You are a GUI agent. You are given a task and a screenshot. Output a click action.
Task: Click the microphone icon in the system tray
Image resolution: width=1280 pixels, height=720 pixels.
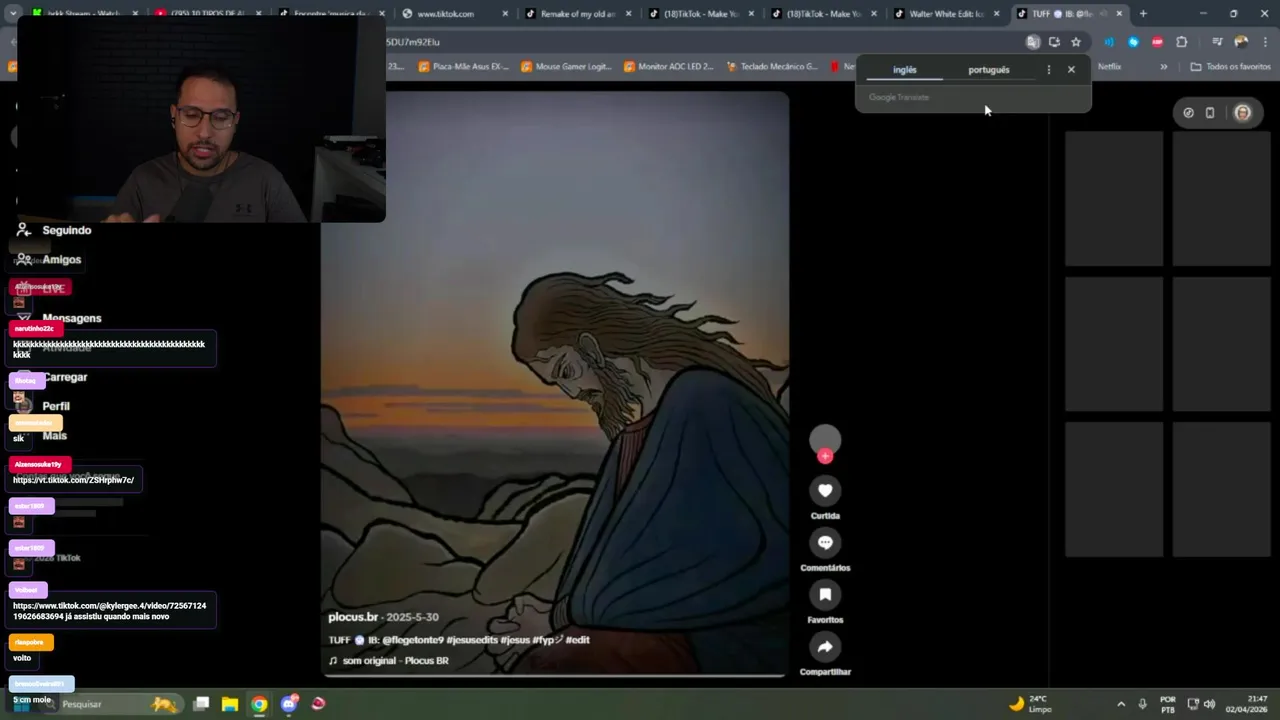click(1143, 704)
